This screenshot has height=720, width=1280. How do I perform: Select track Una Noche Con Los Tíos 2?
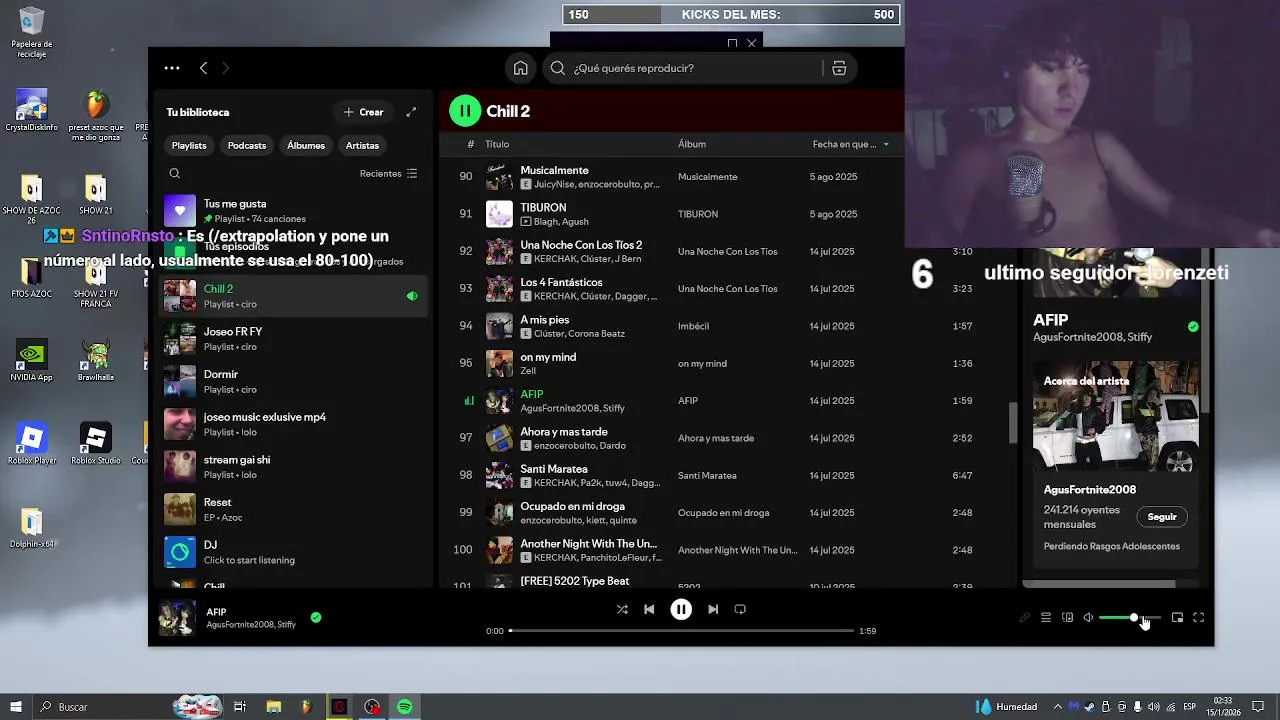(x=581, y=245)
